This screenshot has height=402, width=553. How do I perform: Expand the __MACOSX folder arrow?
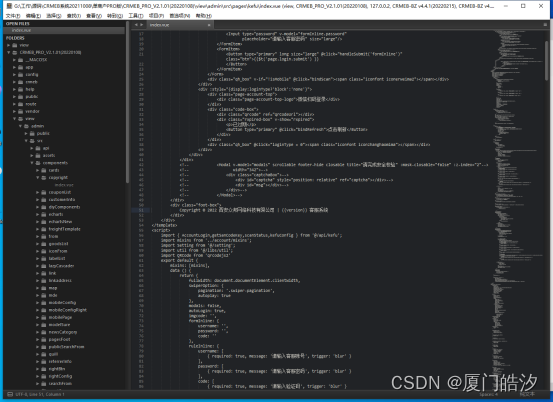(14, 60)
